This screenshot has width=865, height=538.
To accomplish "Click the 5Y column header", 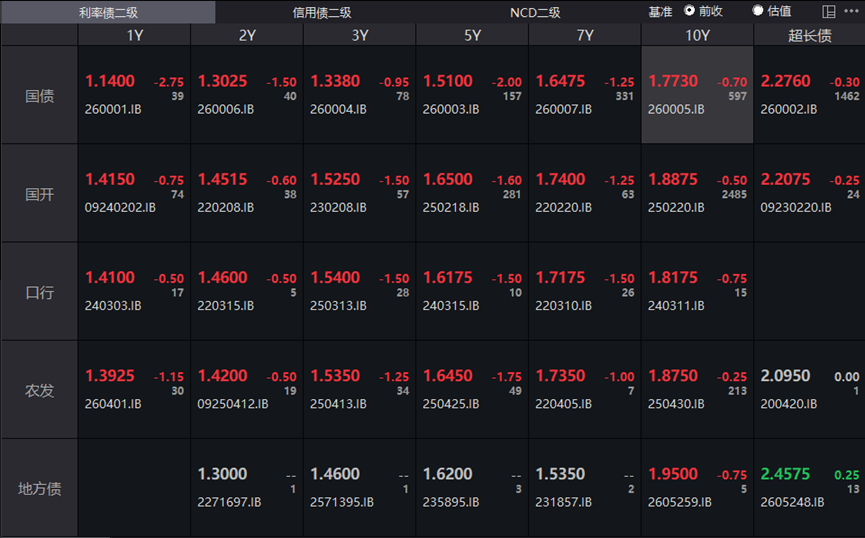I will (x=472, y=35).
